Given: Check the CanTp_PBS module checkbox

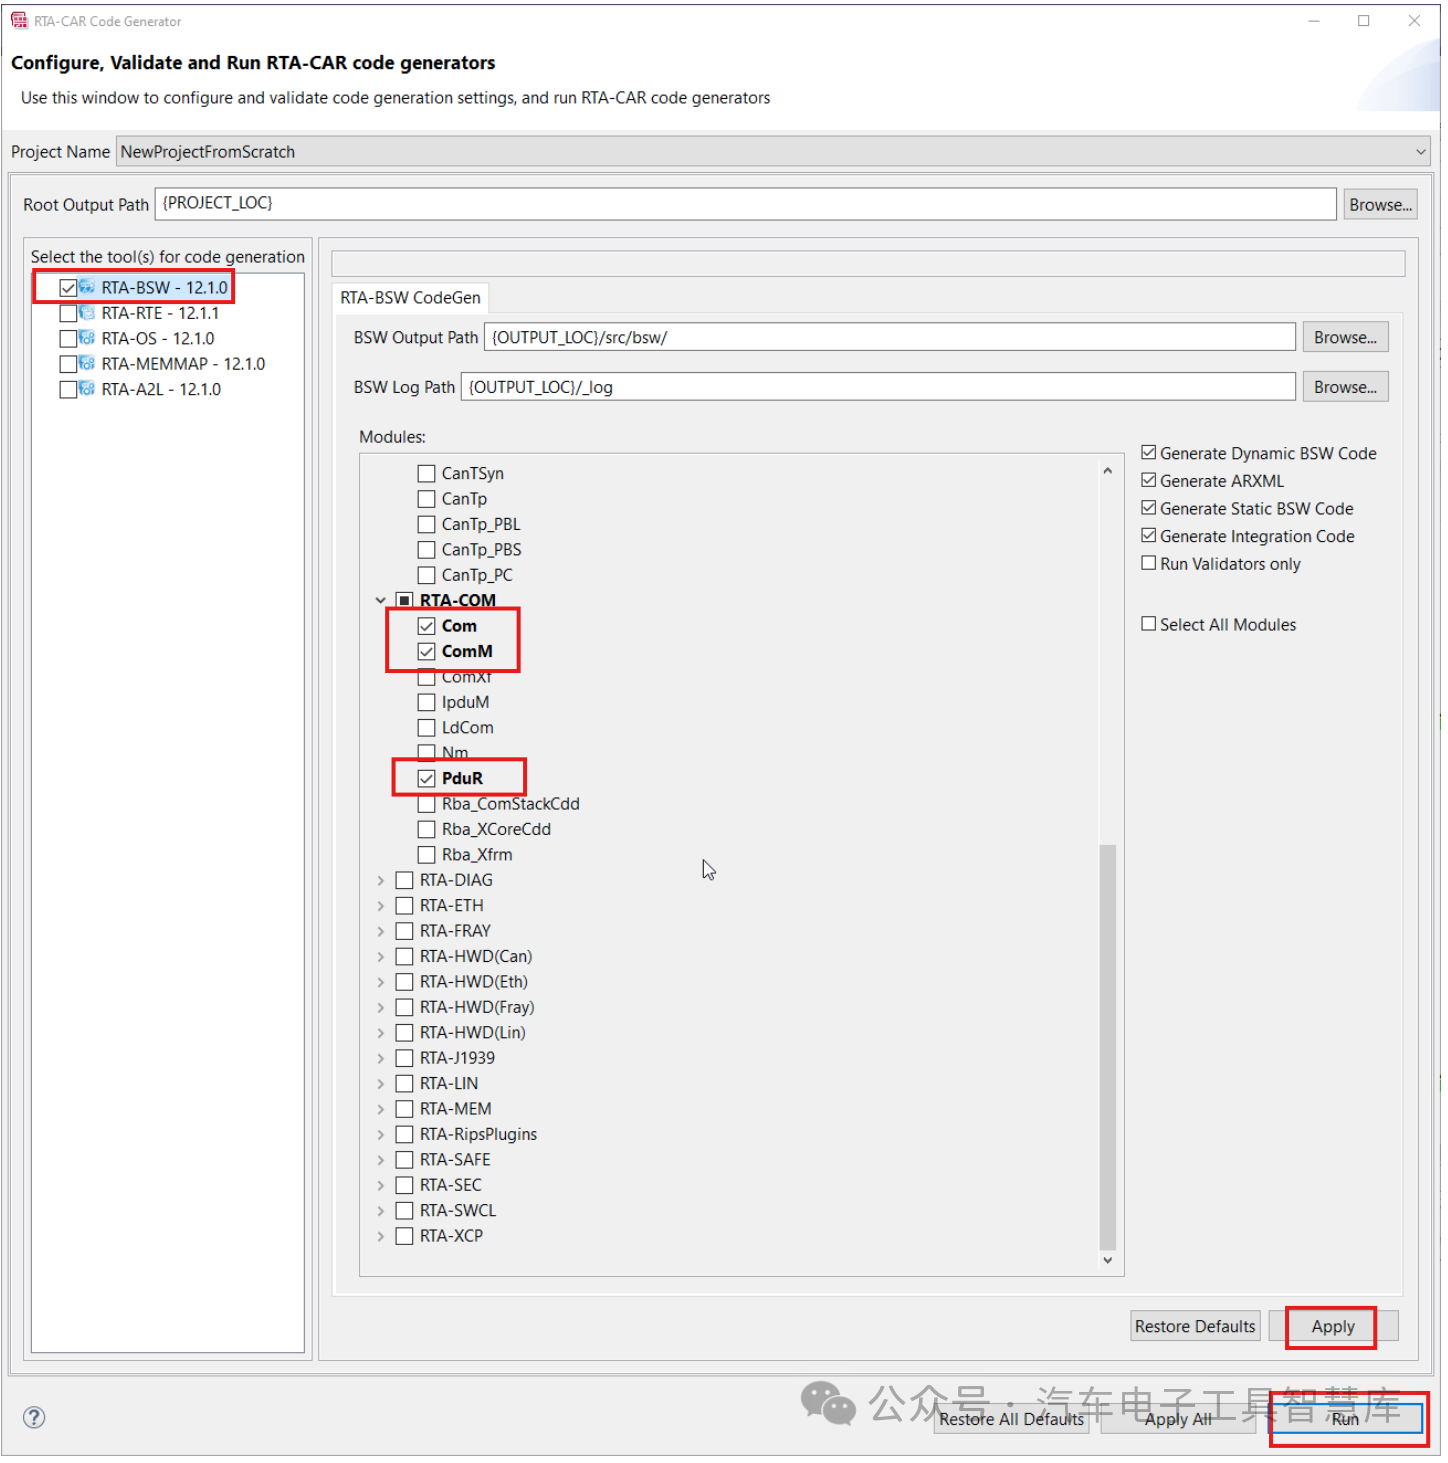Looking at the screenshot, I should coord(427,550).
